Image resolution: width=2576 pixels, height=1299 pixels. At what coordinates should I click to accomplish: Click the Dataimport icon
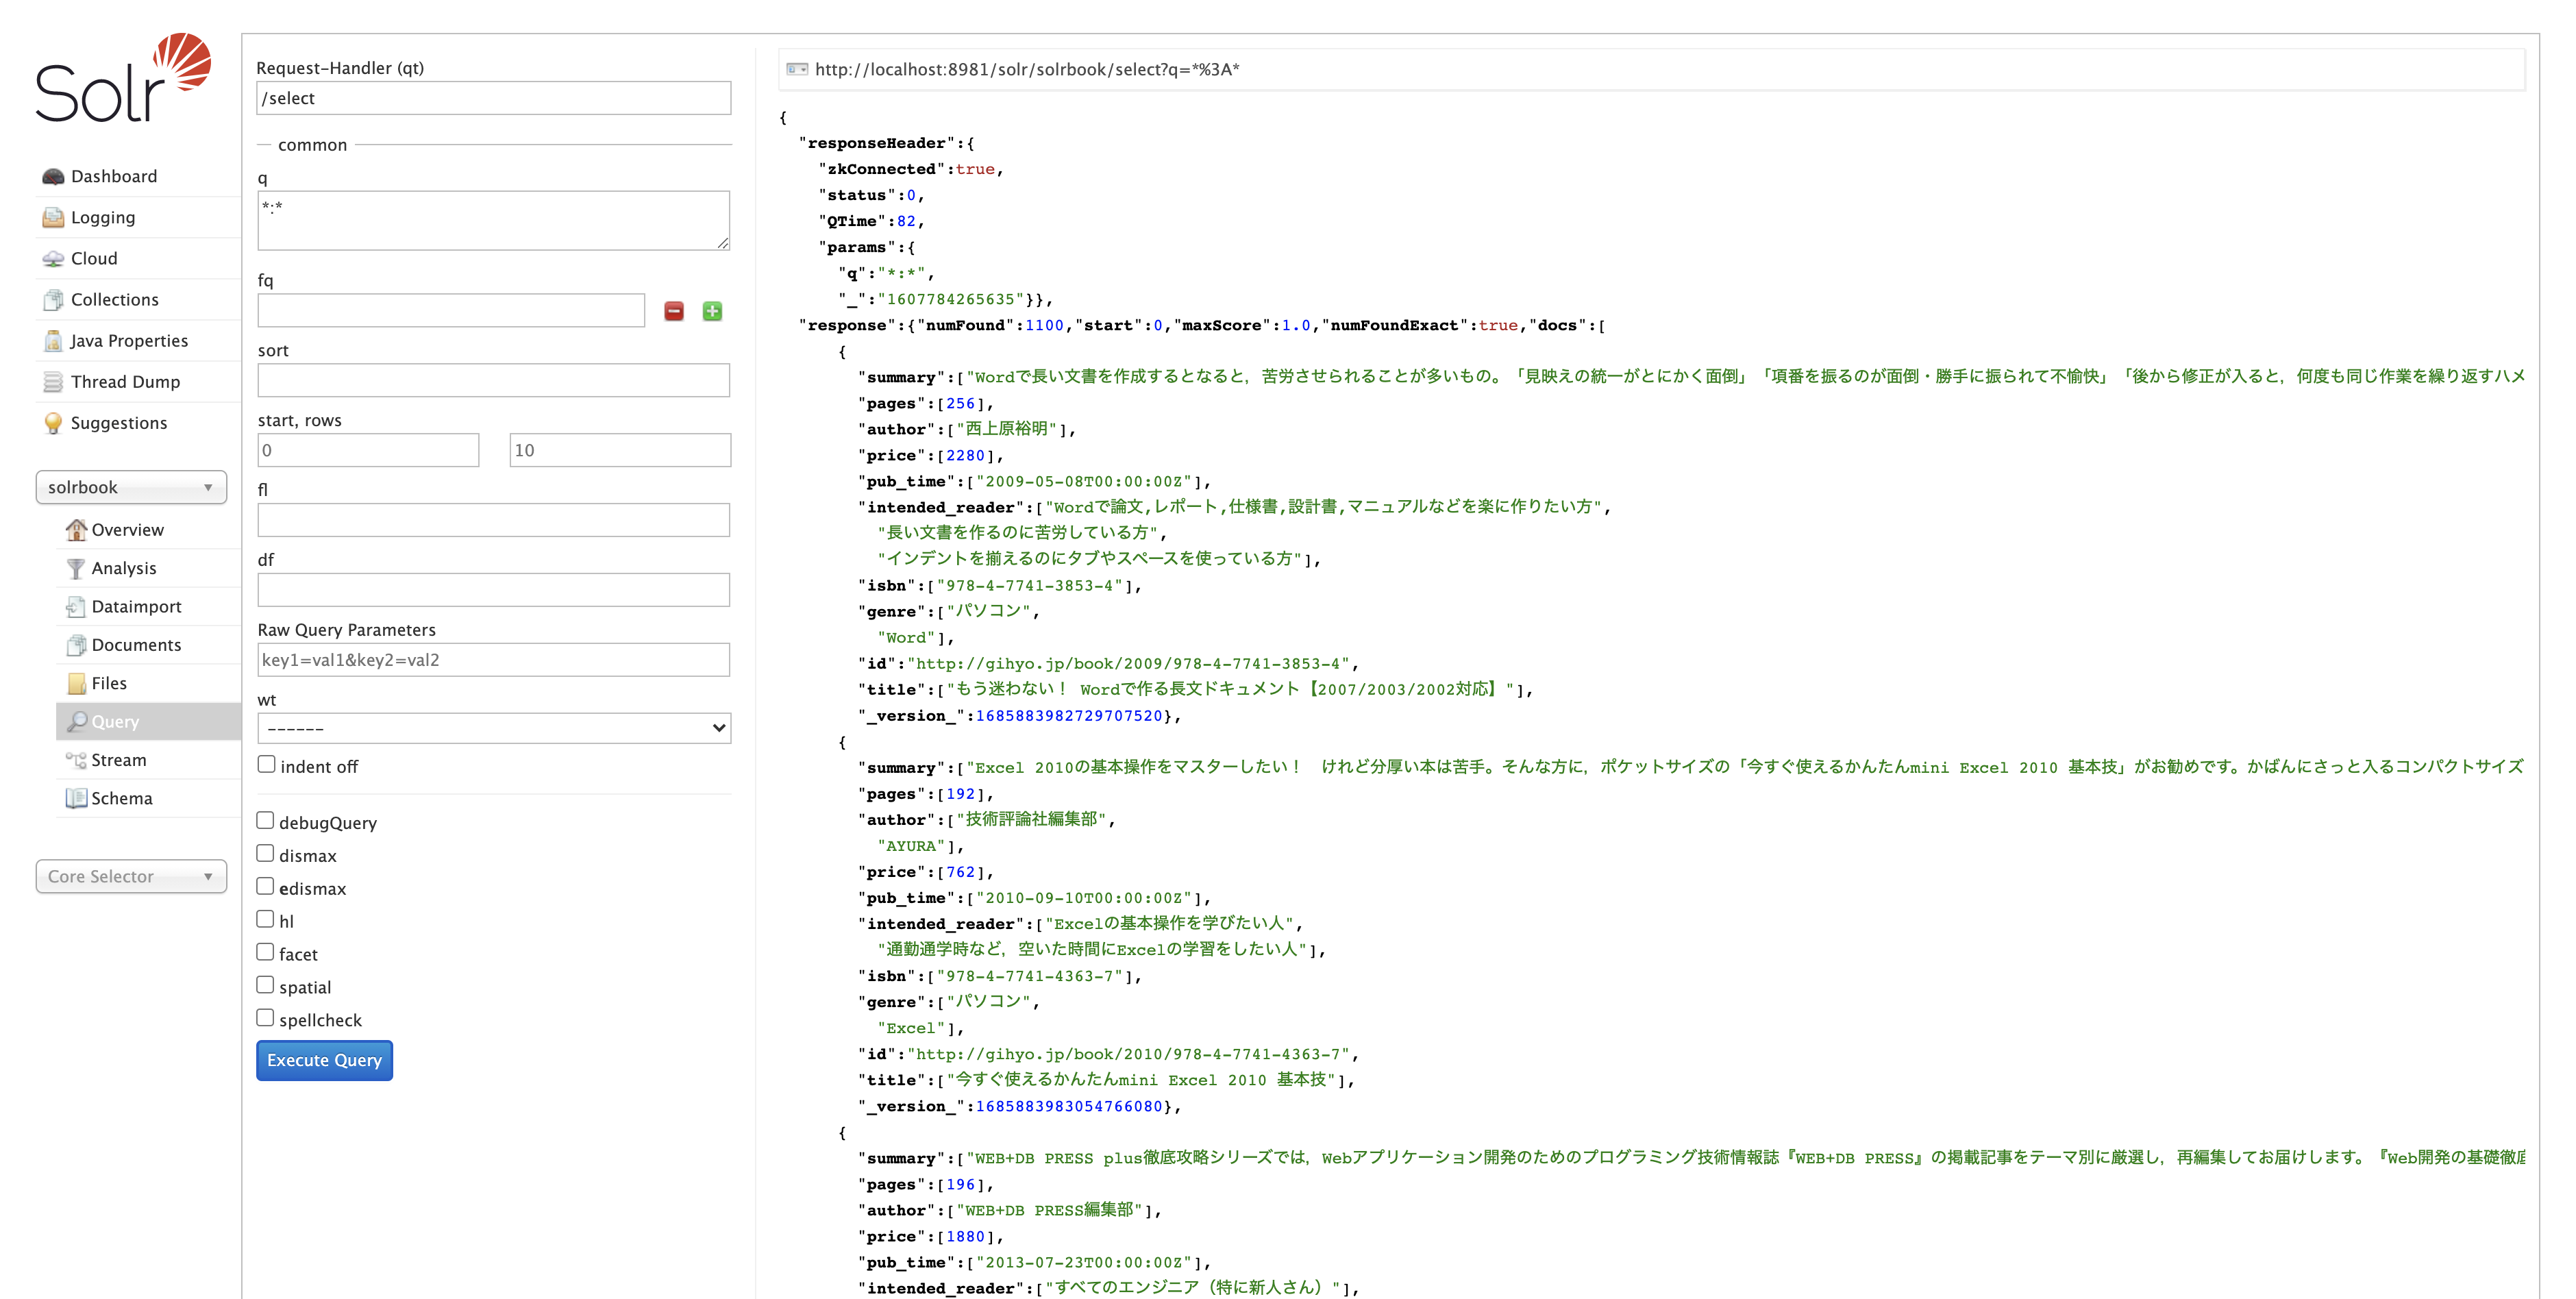tap(76, 607)
